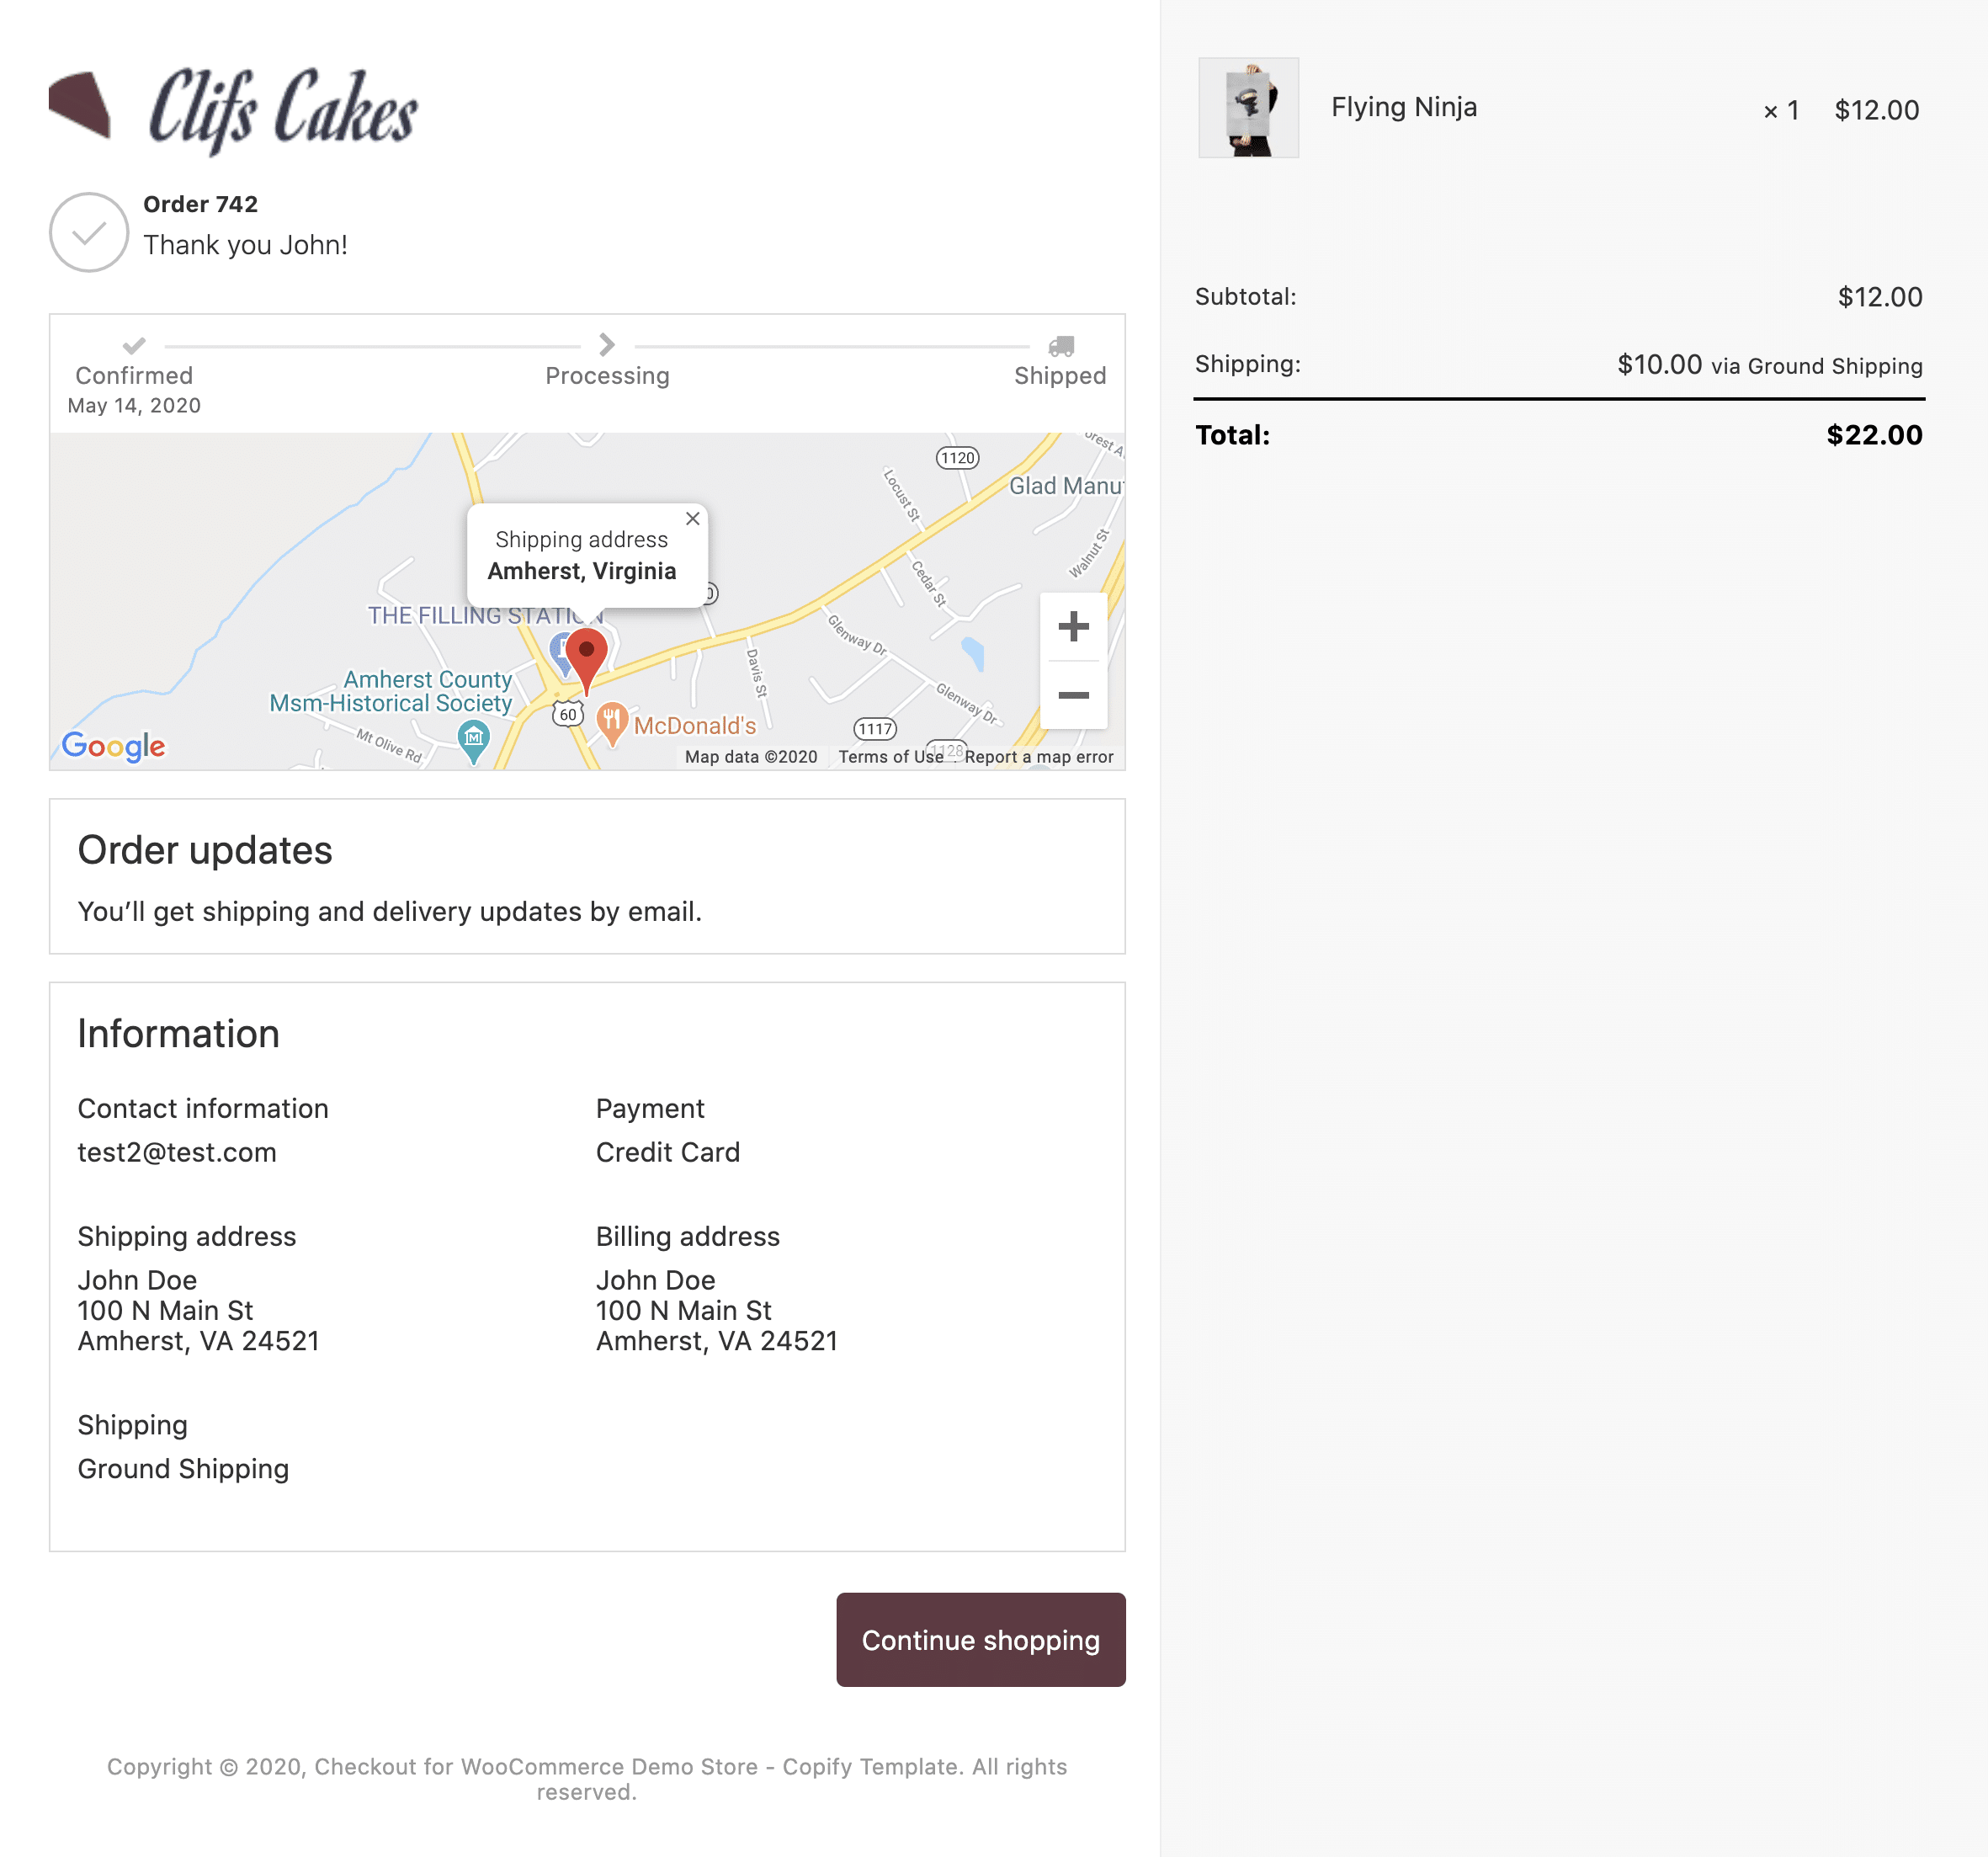Screen dimensions: 1988x1857
Task: Click the Glad Manufacturing map label
Action: coord(1064,486)
